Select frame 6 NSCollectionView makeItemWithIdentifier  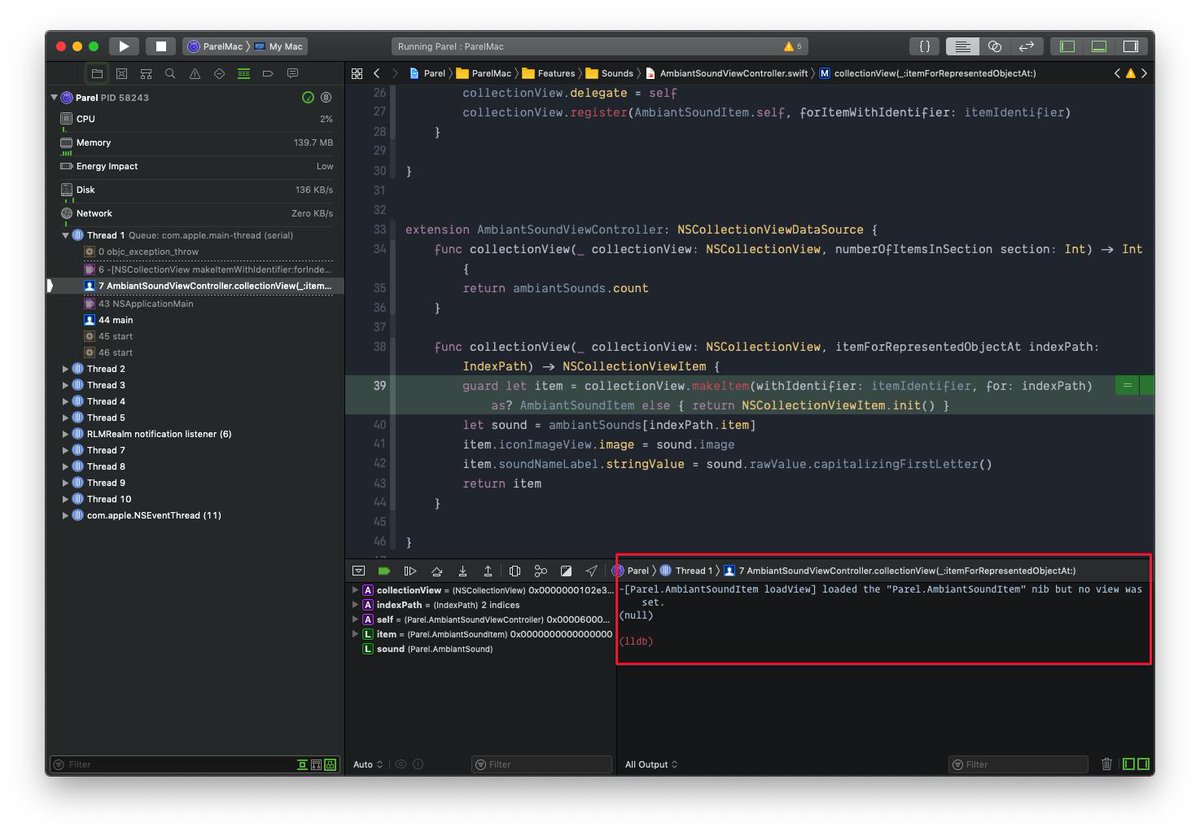click(208, 269)
